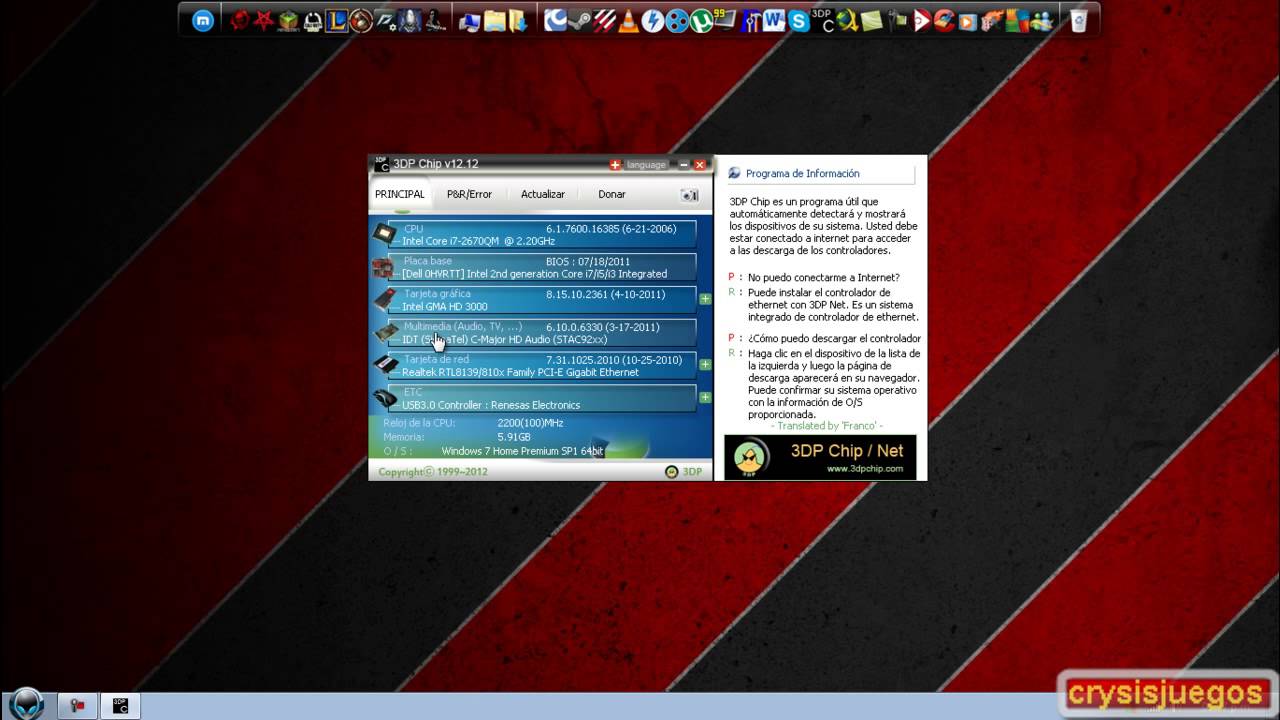Image resolution: width=1280 pixels, height=720 pixels.
Task: Expand the Tarjeta de red plus button
Action: click(705, 365)
